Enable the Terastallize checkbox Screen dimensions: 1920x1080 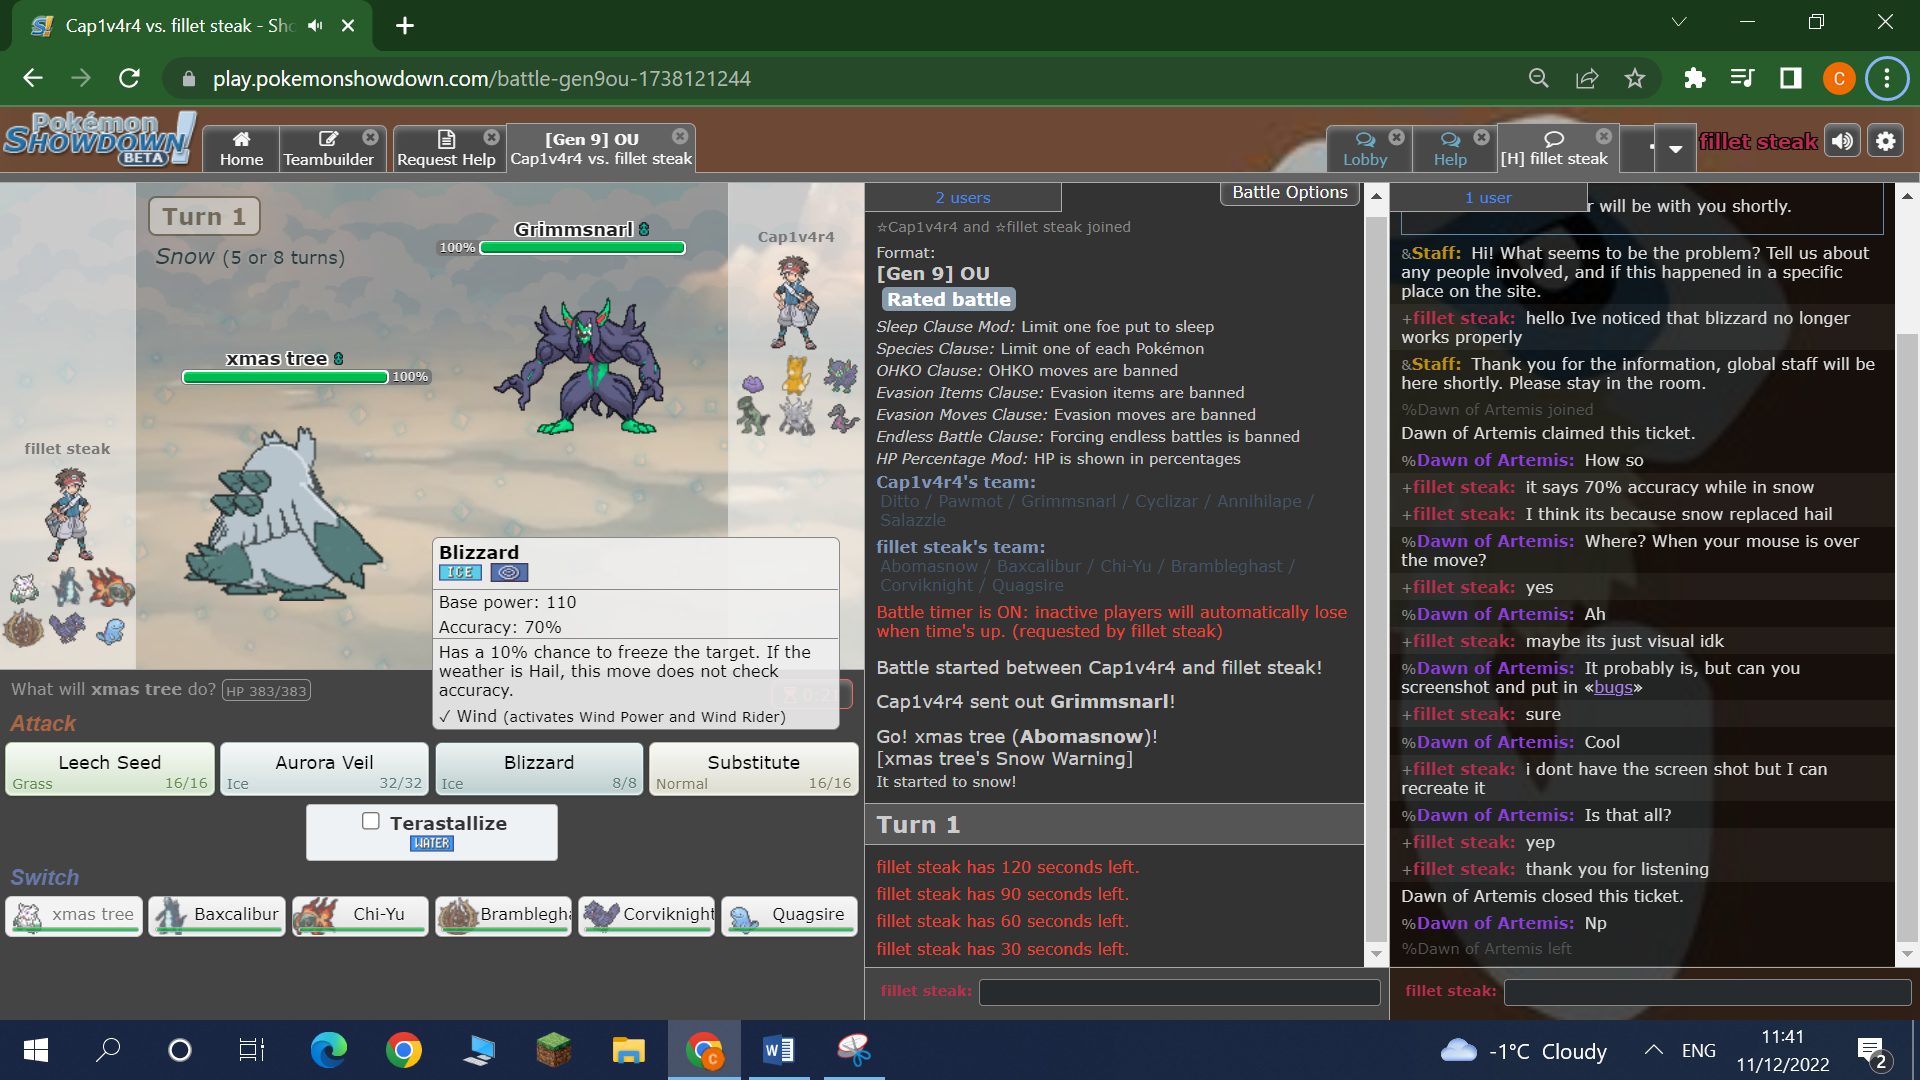pos(371,821)
